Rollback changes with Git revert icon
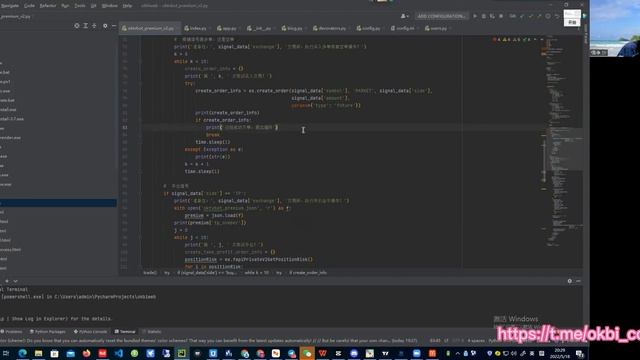The height and width of the screenshot is (360, 640). (x=557, y=16)
